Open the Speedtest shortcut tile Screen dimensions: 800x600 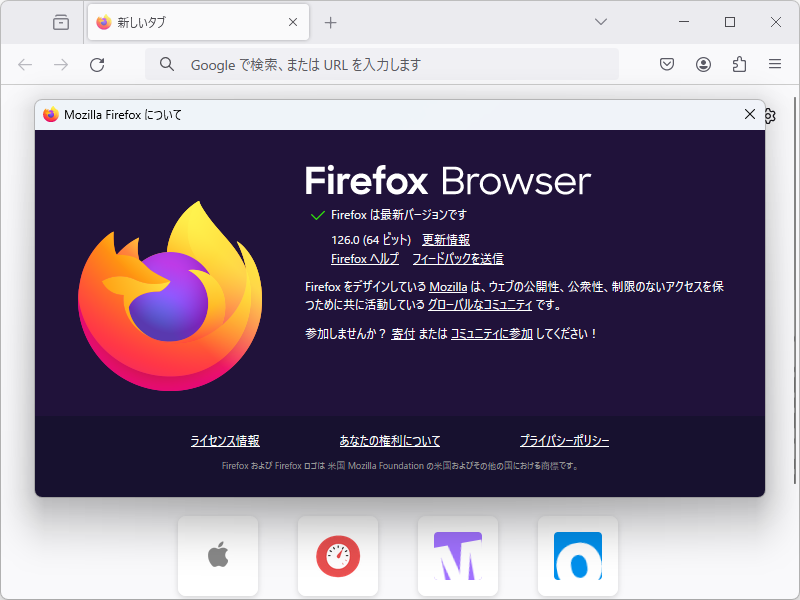point(338,555)
